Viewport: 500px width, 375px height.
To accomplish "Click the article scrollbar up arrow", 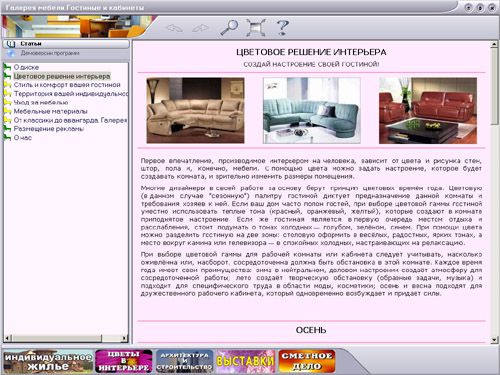I will pyautogui.click(x=494, y=44).
